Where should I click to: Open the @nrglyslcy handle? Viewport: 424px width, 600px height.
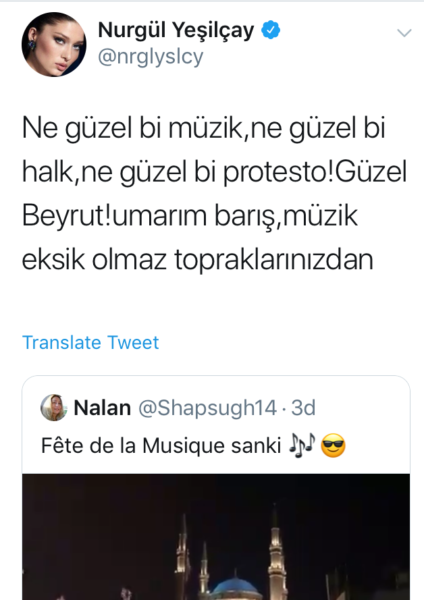click(x=150, y=57)
